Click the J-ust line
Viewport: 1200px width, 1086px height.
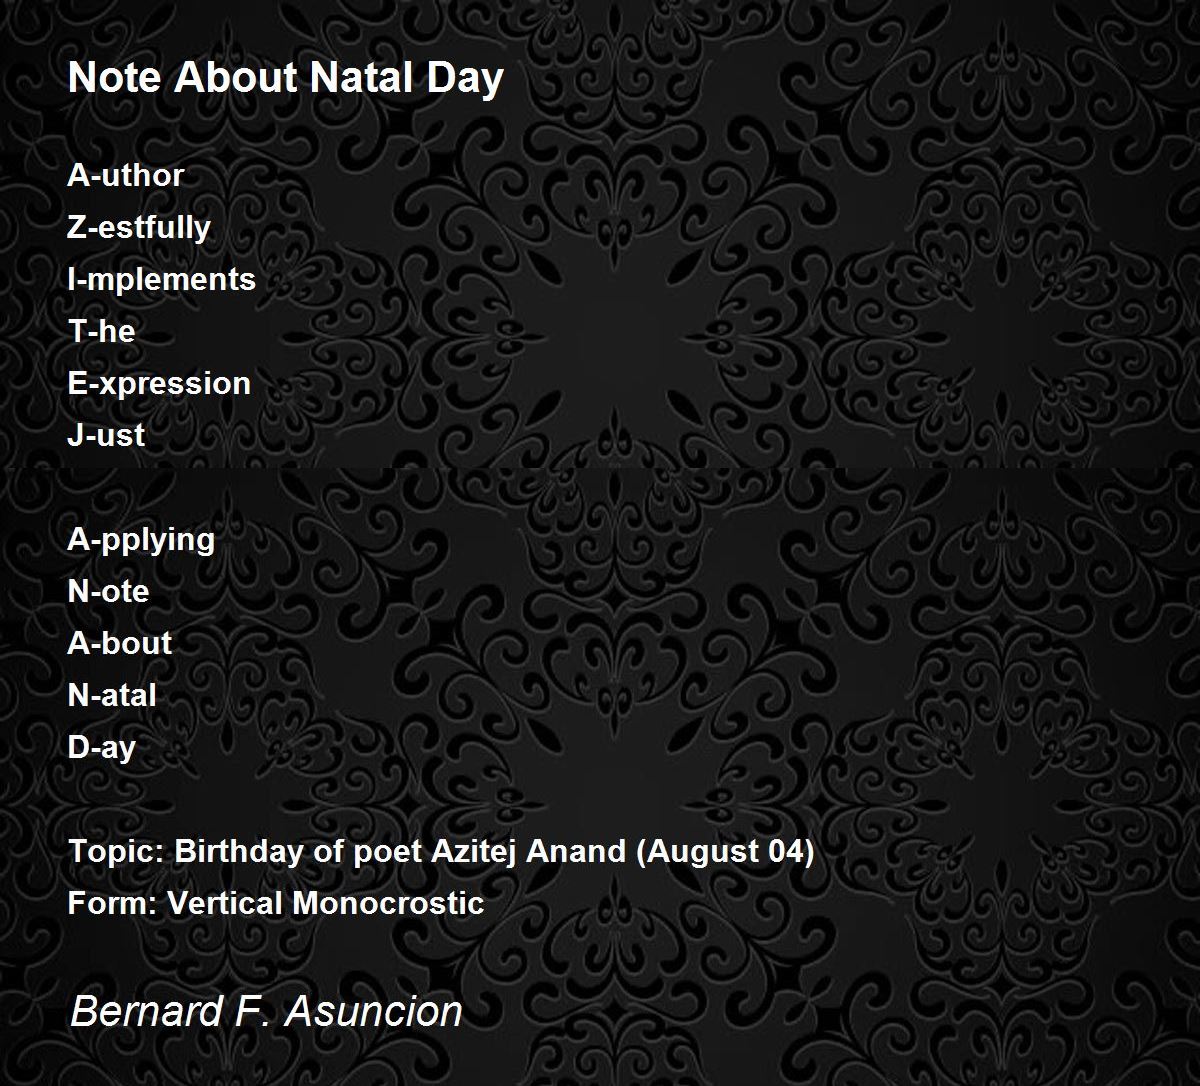point(106,435)
